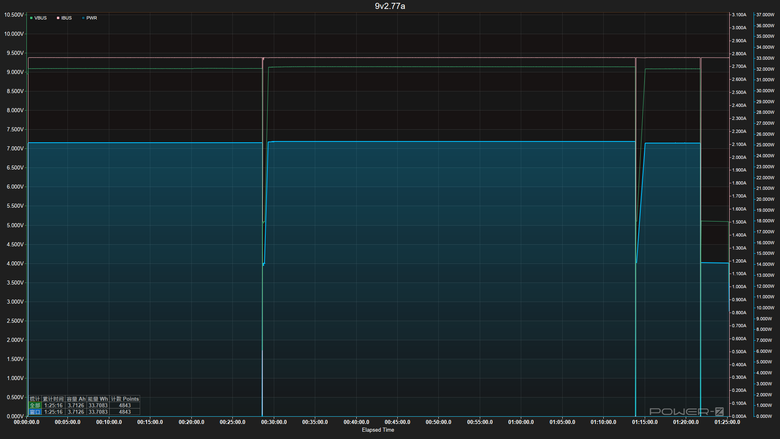Click the 01:25:00.0 time axis tick

tap(727, 422)
